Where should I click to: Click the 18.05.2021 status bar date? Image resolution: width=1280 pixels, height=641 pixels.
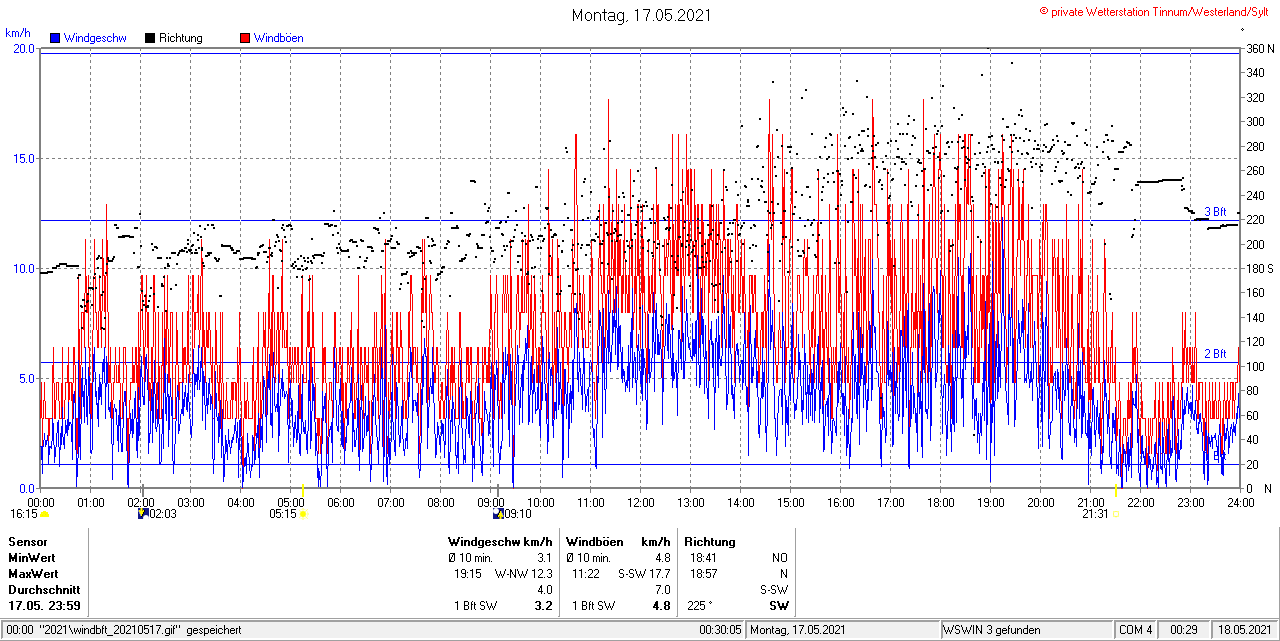[1244, 630]
